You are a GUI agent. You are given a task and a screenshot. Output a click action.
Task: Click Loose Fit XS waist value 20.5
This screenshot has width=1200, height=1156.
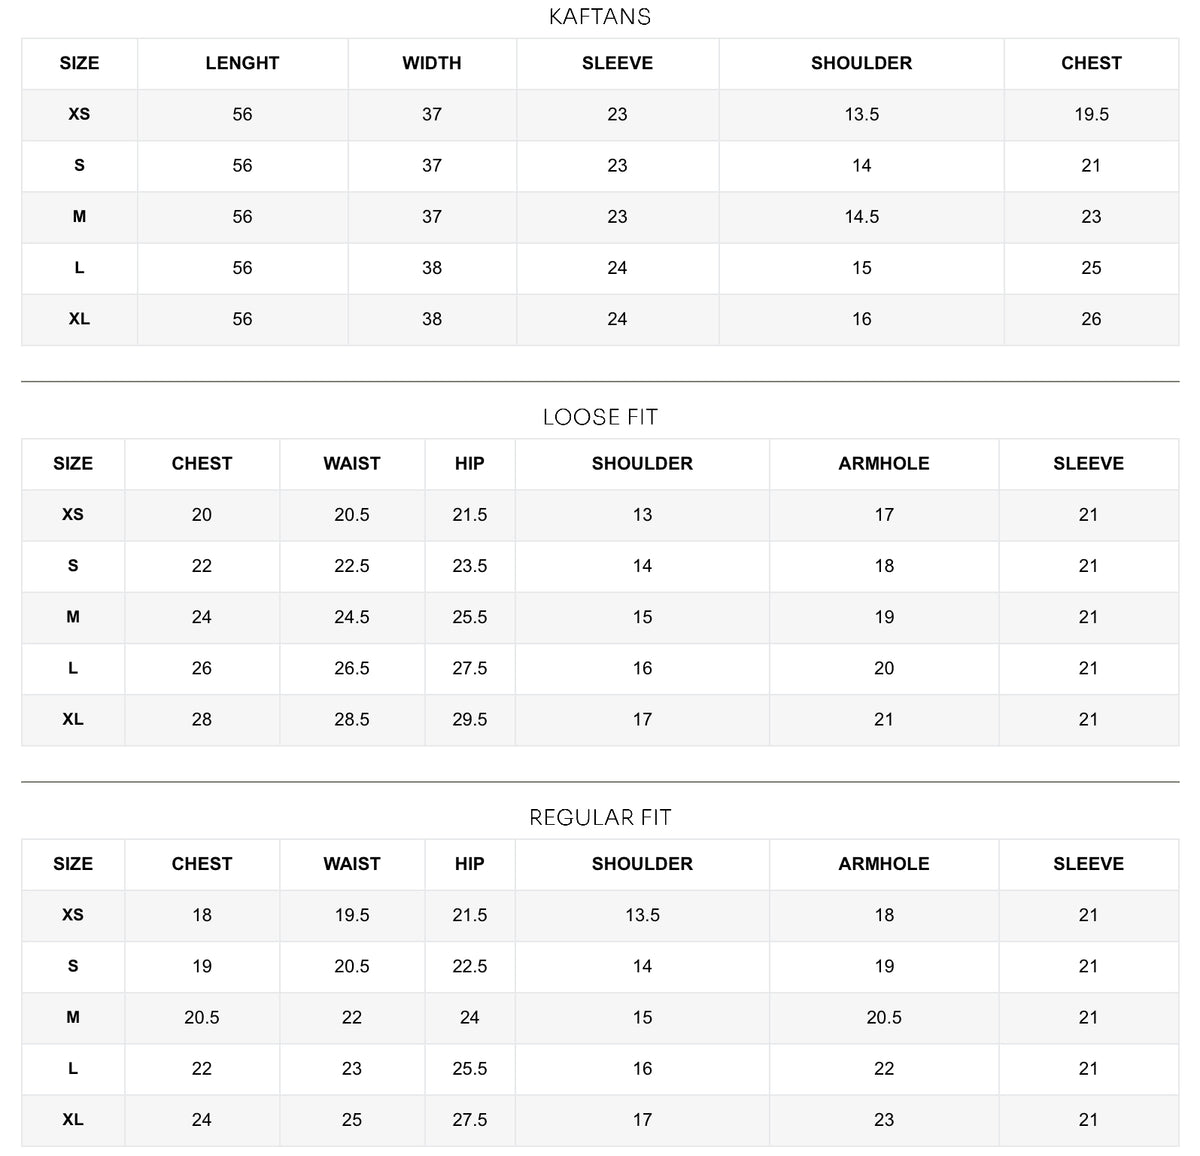pos(352,515)
